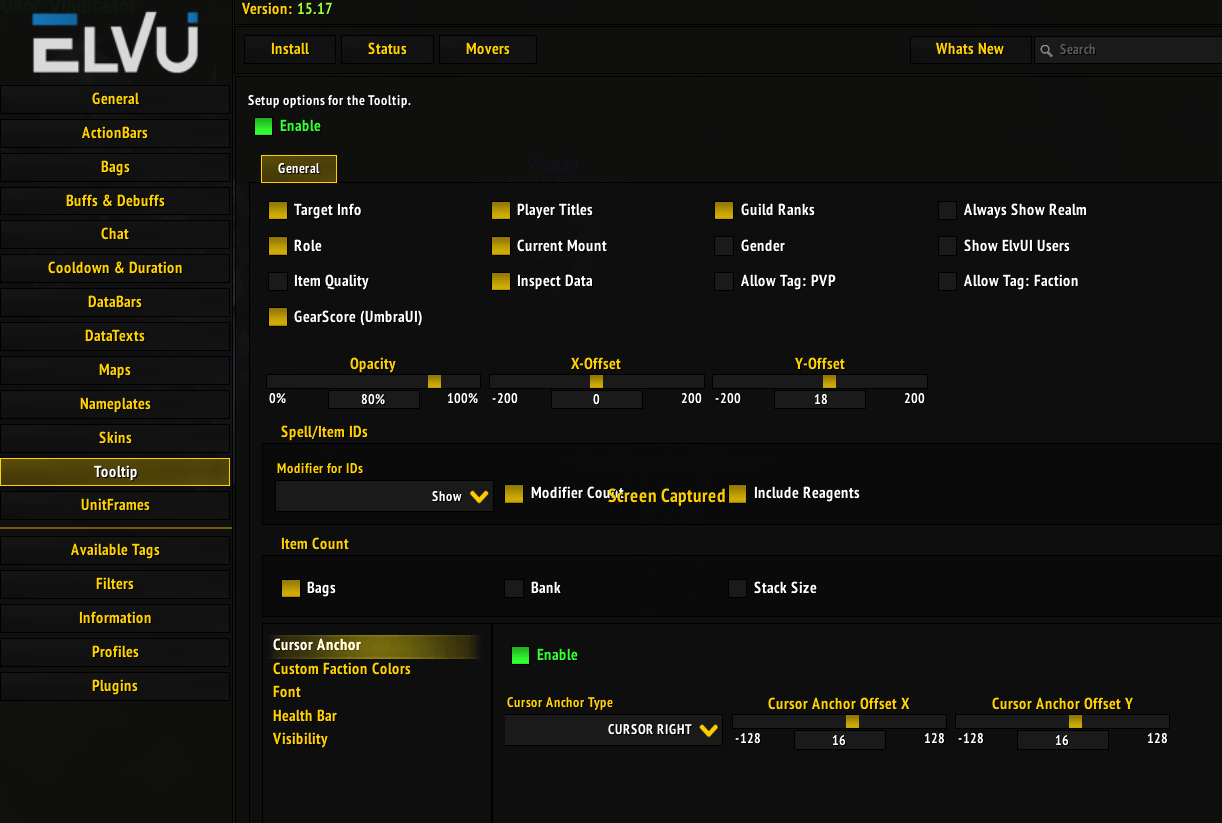Toggle the Modifier Count checkbox
Viewport: 1222px width, 823px height.
pos(514,494)
